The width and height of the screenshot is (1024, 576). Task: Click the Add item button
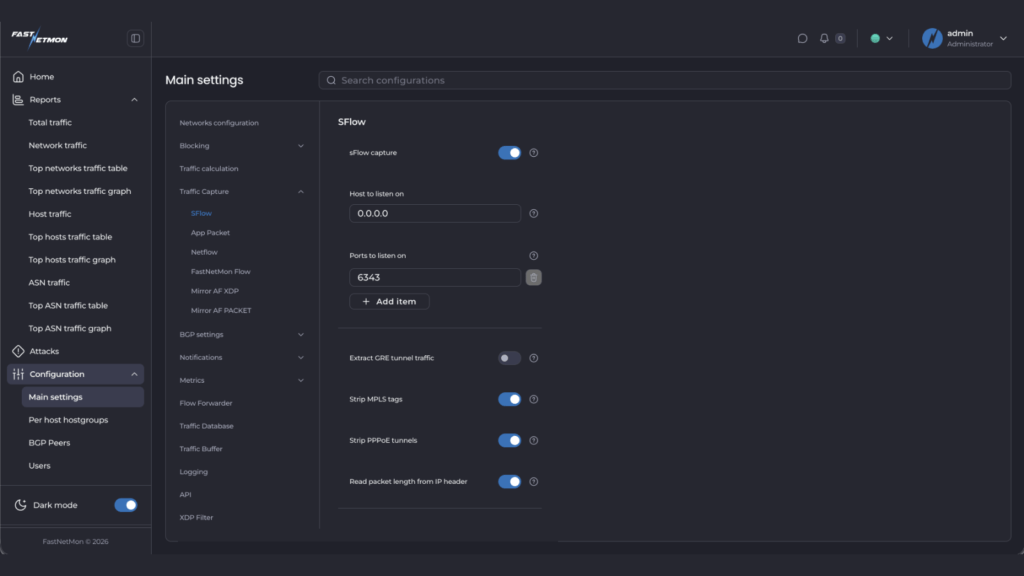[389, 301]
